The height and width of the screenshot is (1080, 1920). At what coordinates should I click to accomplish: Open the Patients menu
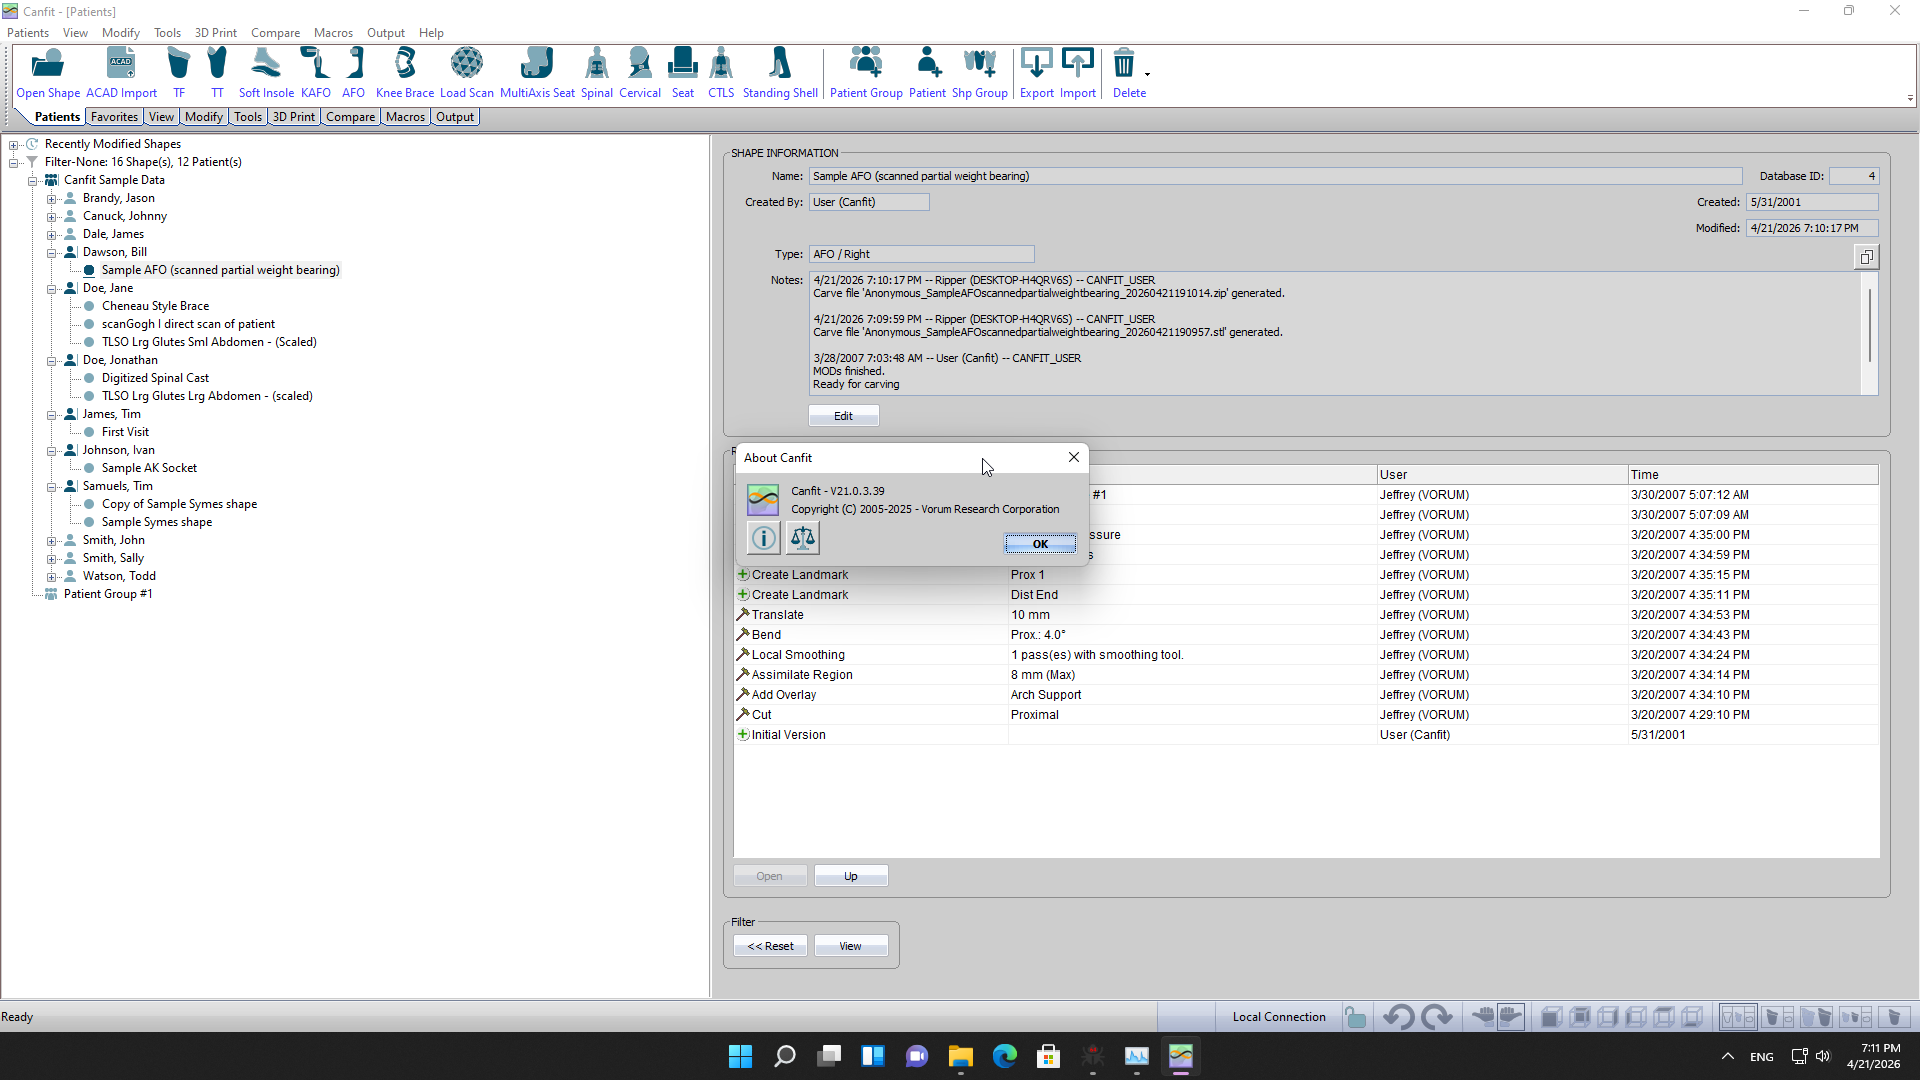28,33
